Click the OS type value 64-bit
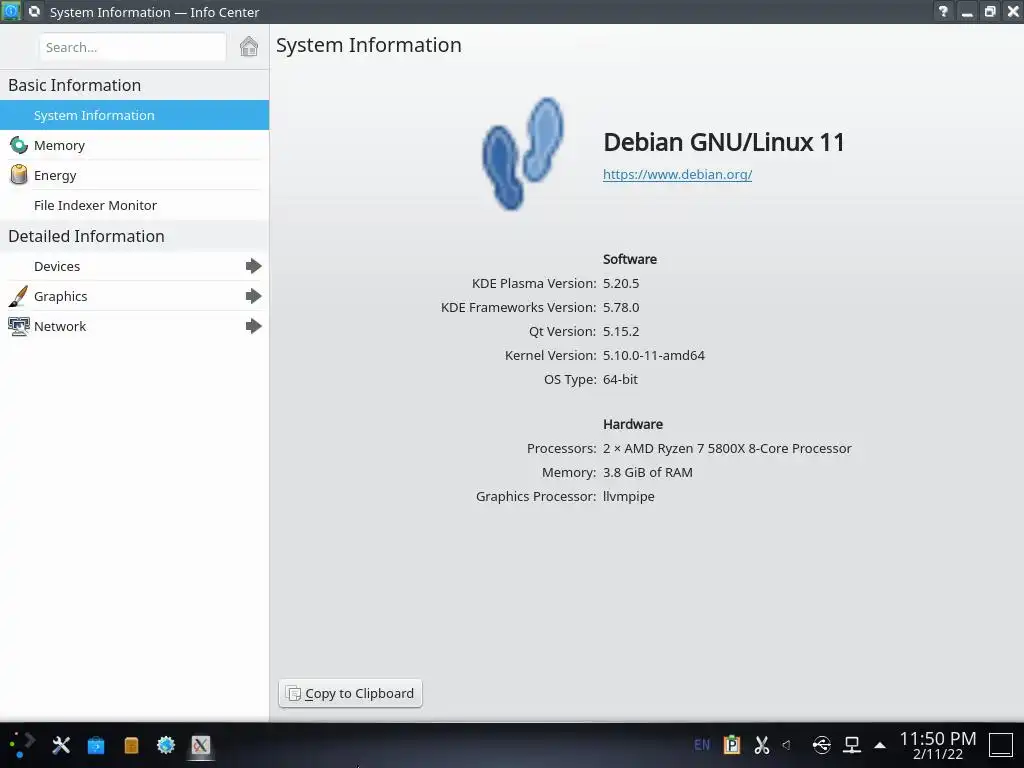This screenshot has height=768, width=1024. 620,379
